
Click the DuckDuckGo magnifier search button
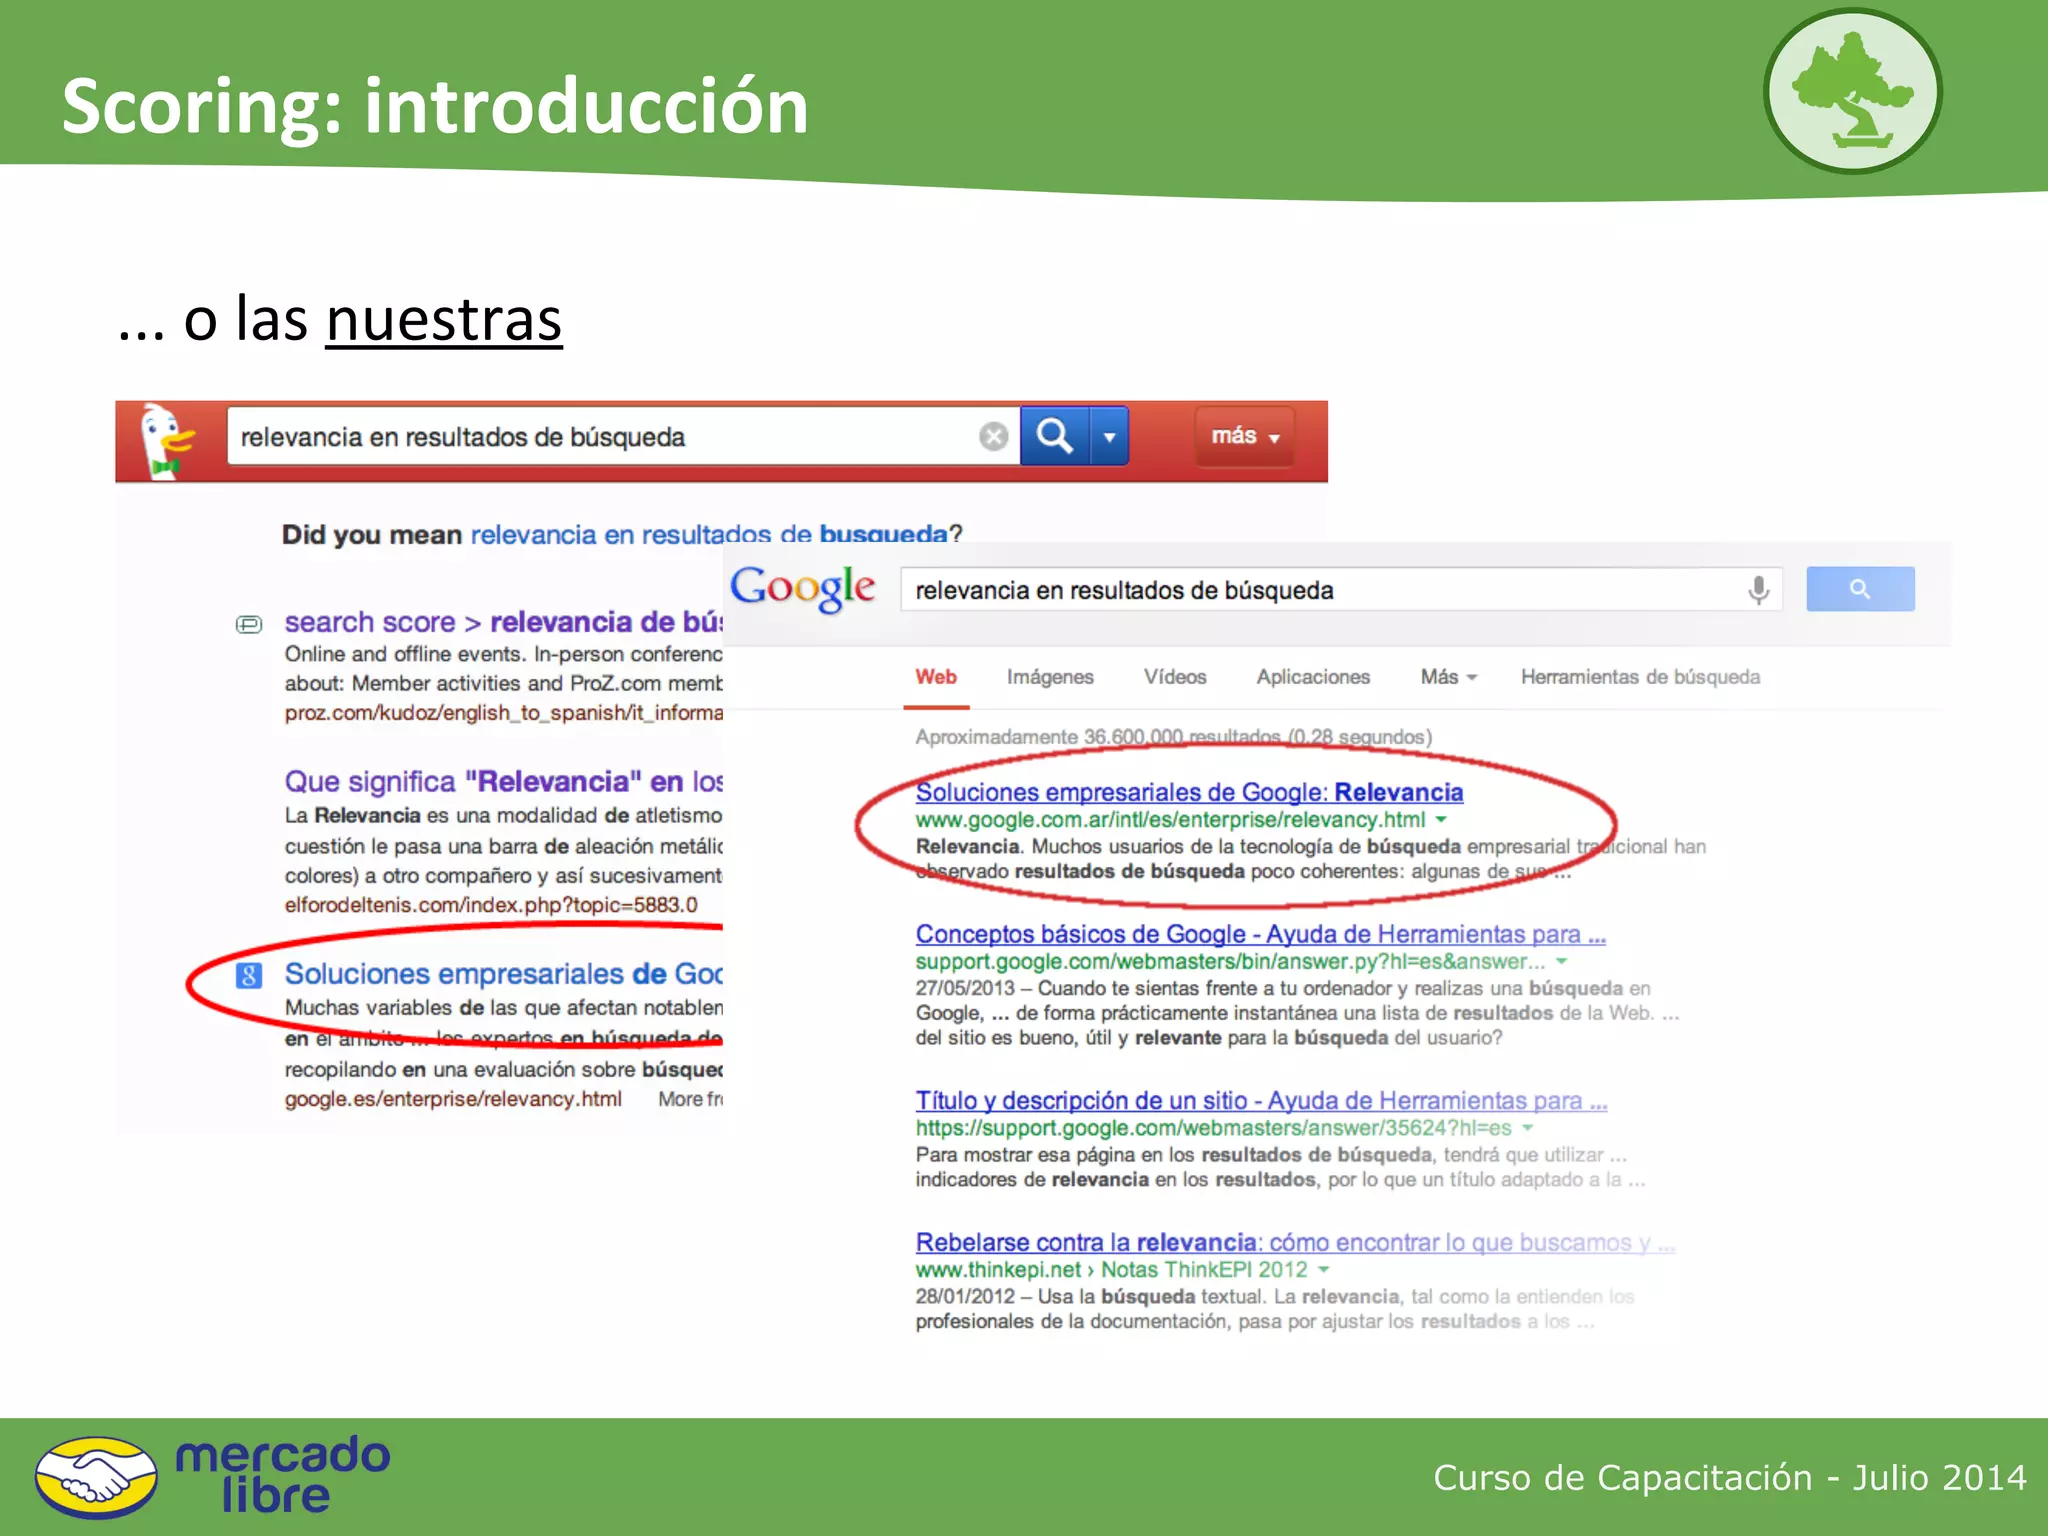1055,436
